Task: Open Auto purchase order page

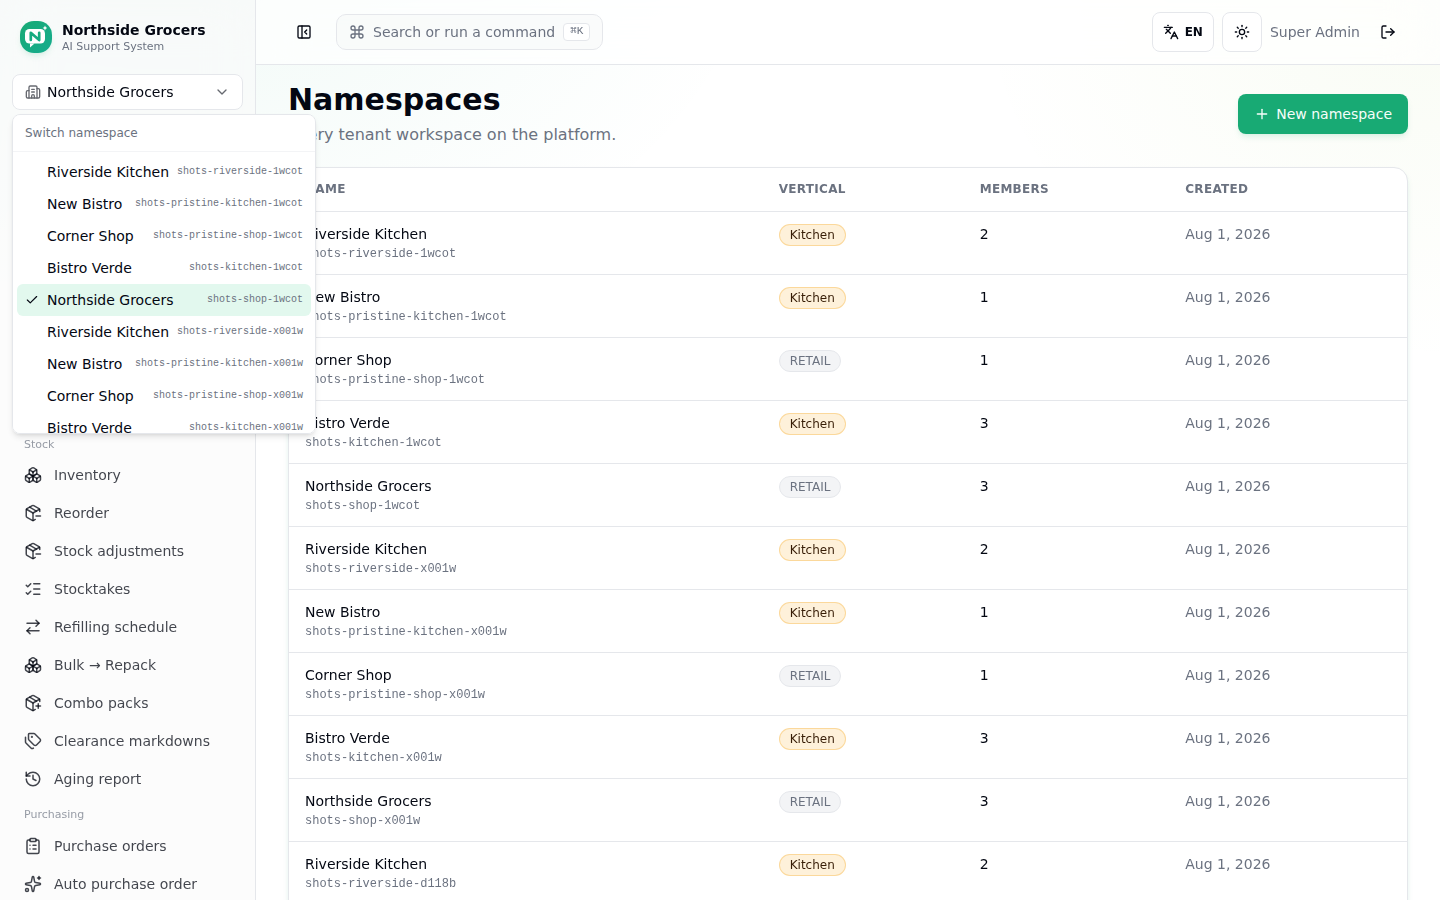Action: pos(127,884)
